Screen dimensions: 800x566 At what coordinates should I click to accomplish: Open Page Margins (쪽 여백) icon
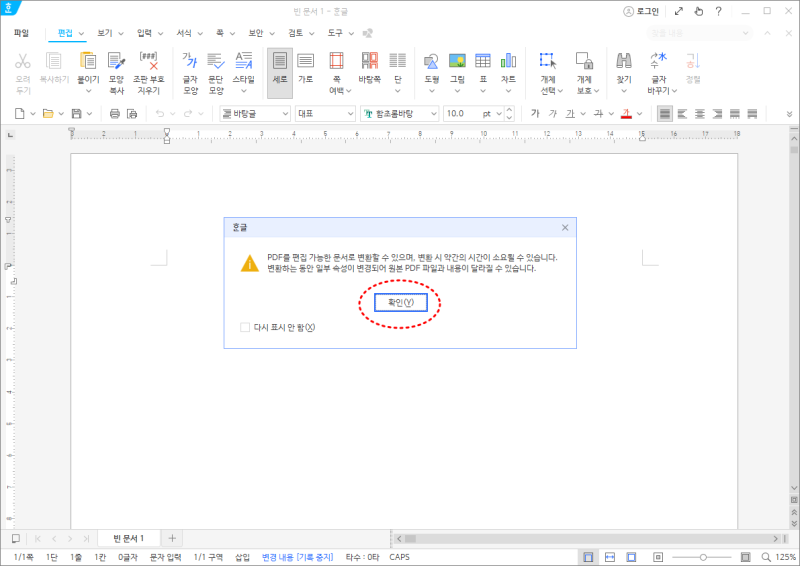336,61
